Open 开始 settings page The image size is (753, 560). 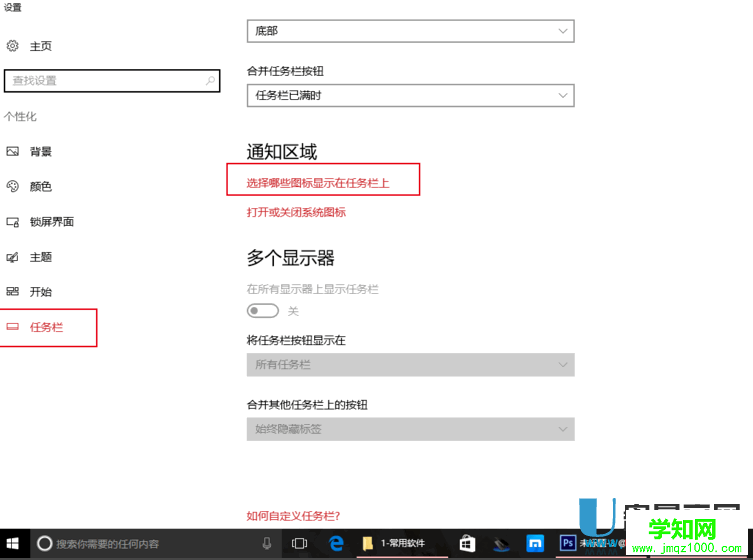(41, 292)
